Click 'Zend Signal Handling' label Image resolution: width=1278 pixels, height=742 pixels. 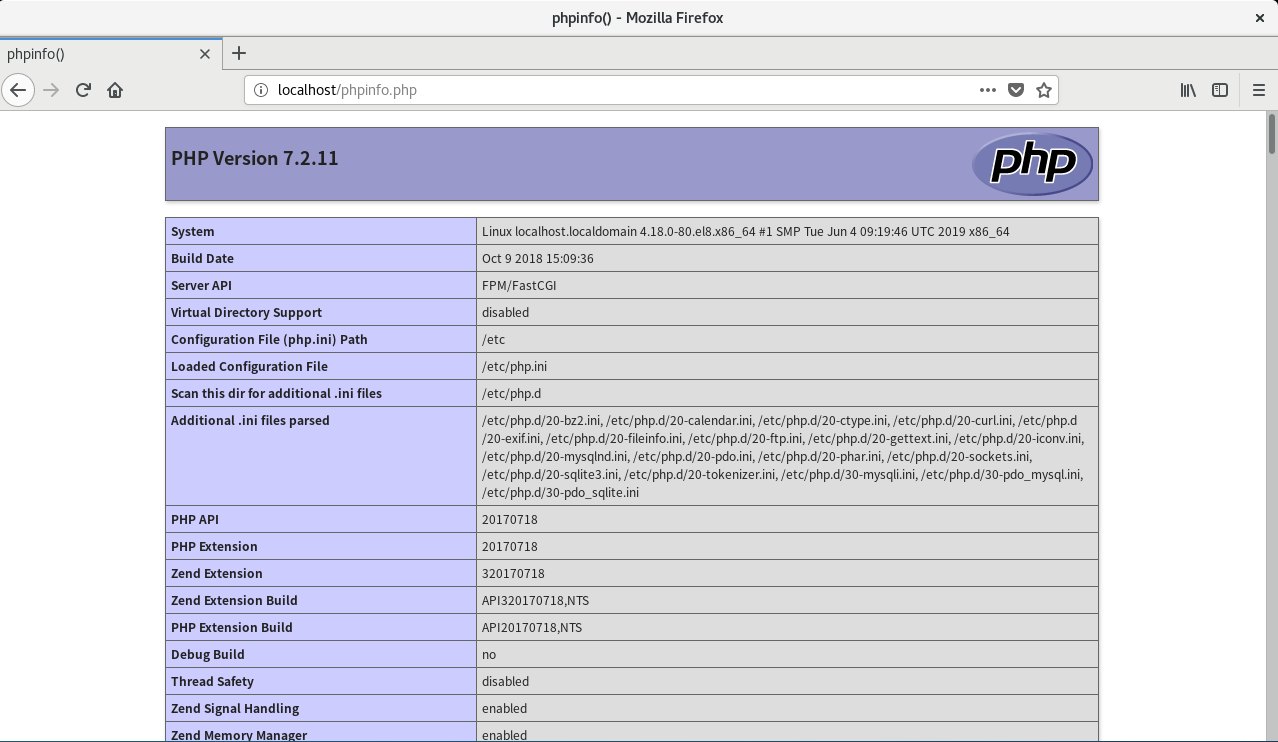[x=235, y=708]
